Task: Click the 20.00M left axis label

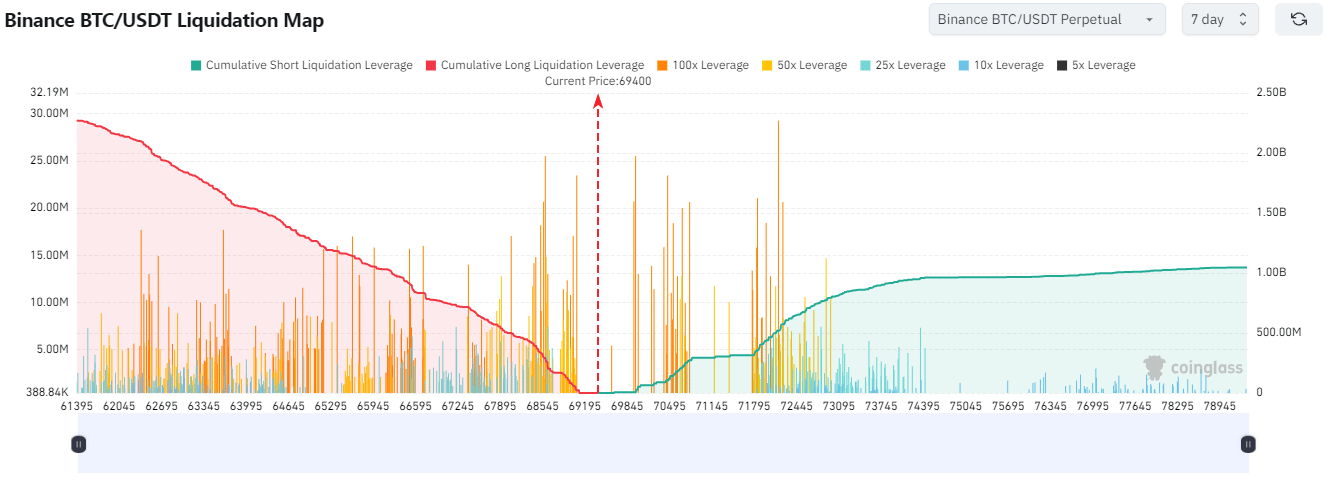Action: point(49,208)
